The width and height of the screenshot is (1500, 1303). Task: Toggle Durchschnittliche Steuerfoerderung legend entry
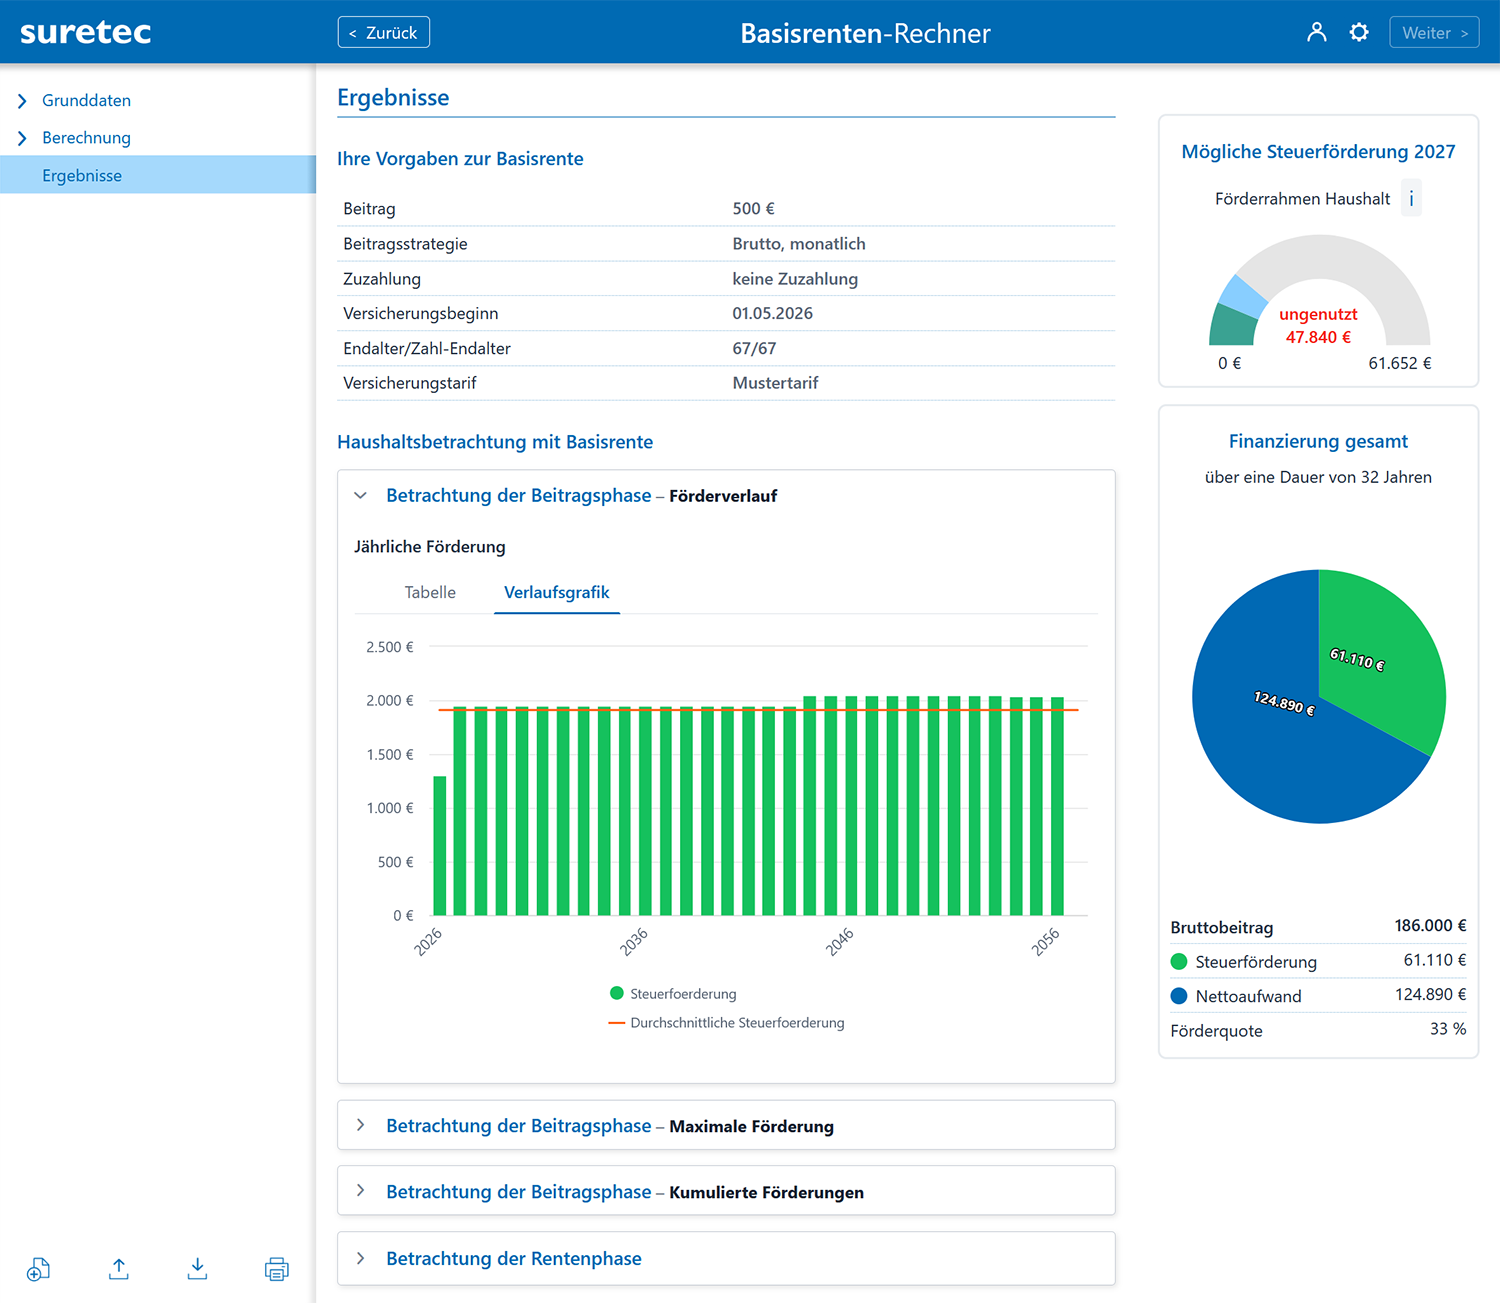point(727,1023)
